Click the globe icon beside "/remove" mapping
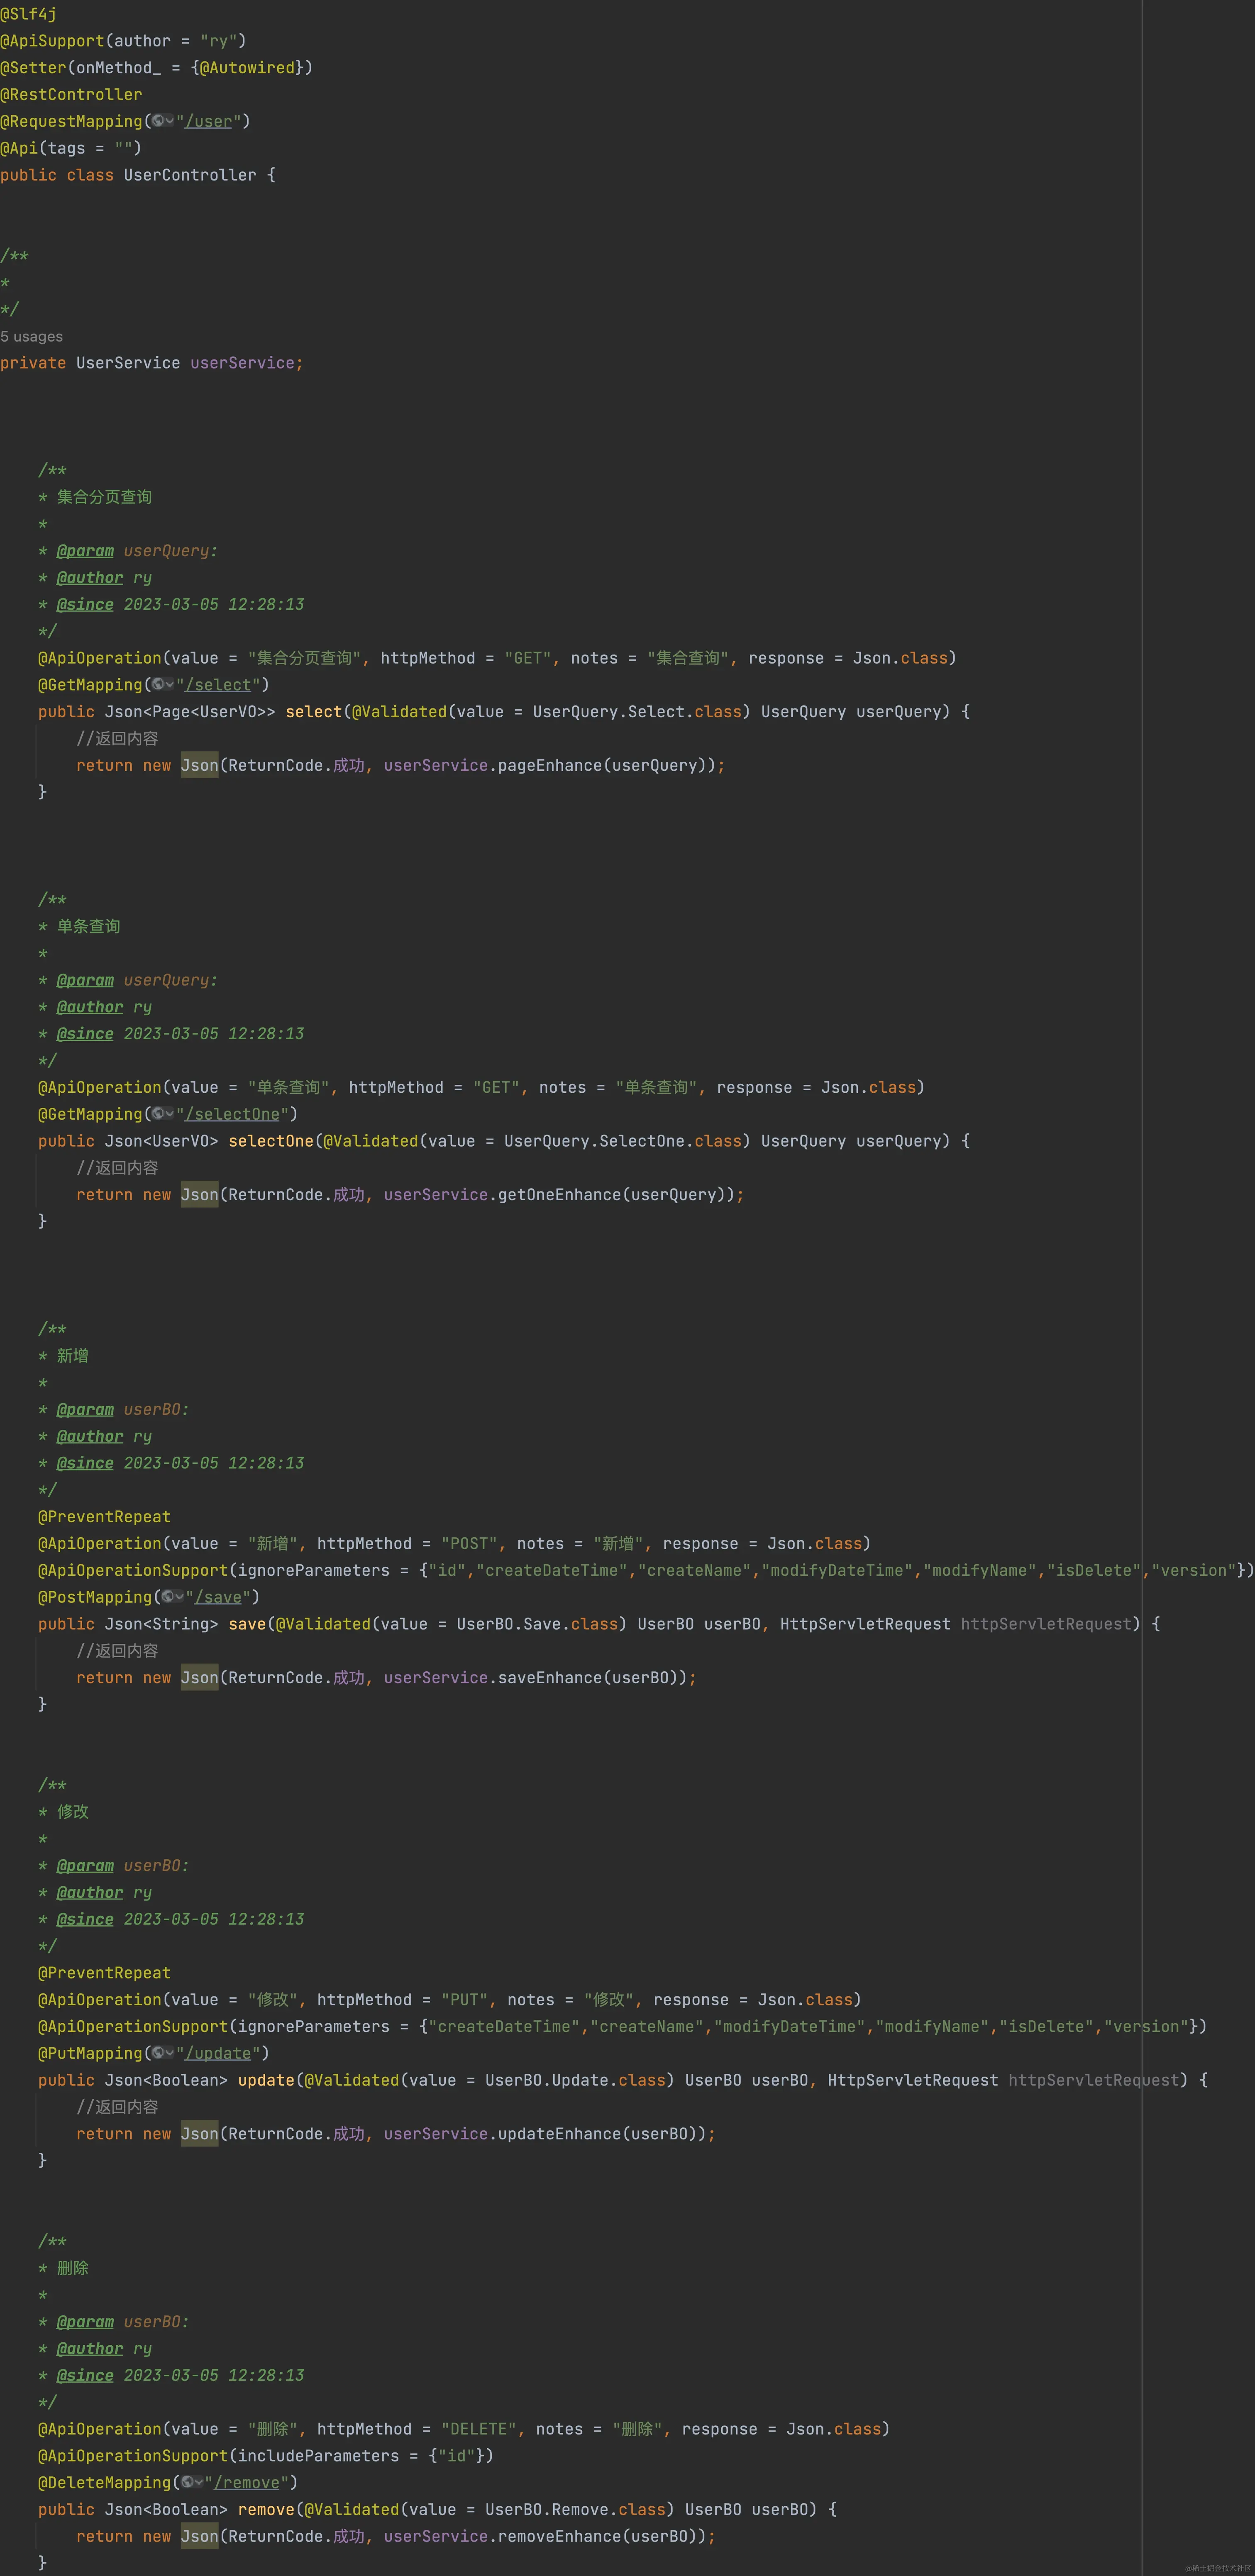The height and width of the screenshot is (2576, 1255). [x=187, y=2482]
